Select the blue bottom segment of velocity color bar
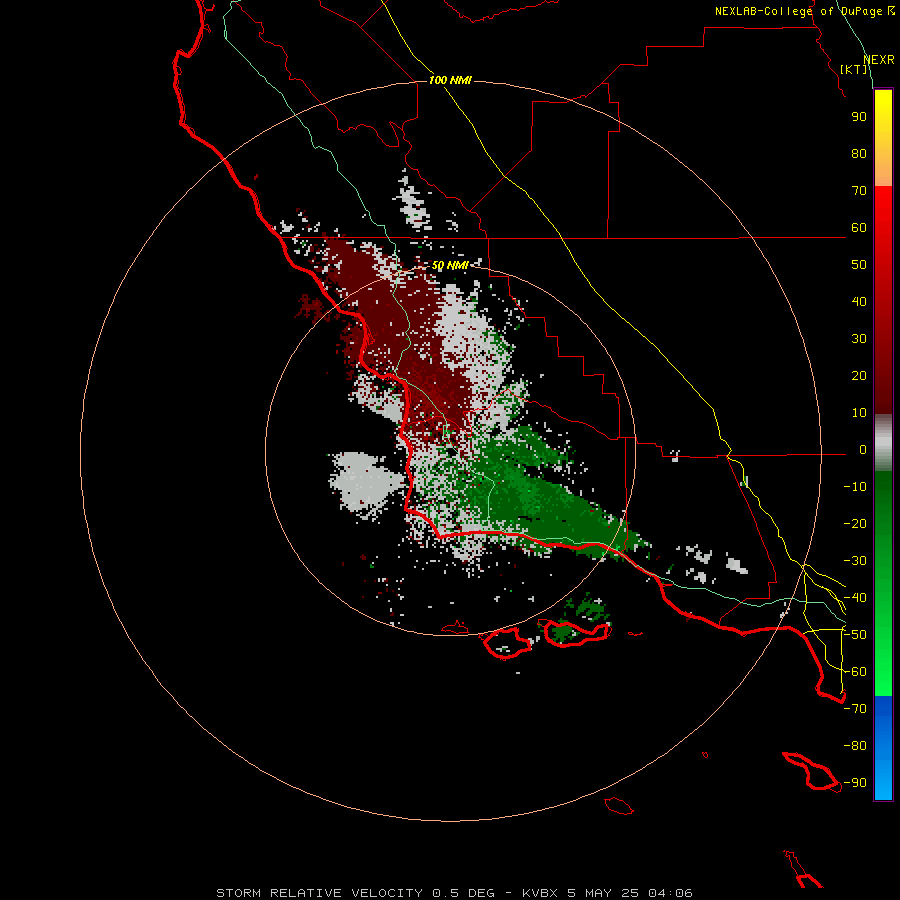The image size is (900, 900). coord(883,748)
